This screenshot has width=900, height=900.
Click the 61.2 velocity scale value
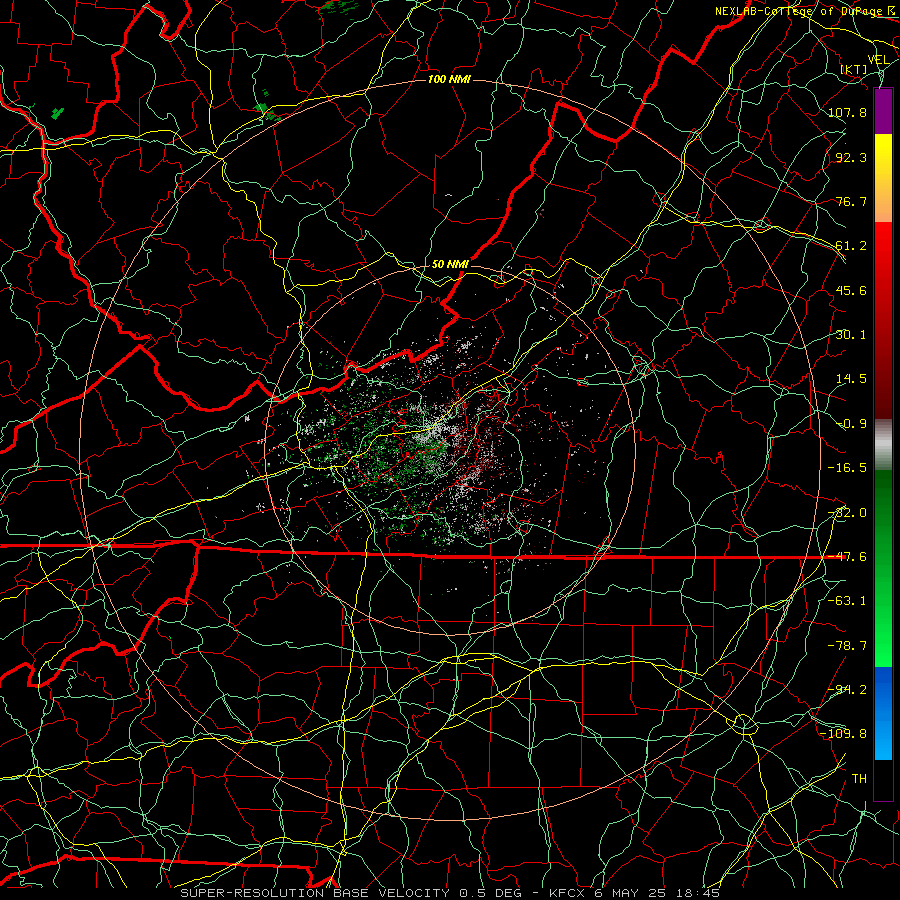pos(851,246)
